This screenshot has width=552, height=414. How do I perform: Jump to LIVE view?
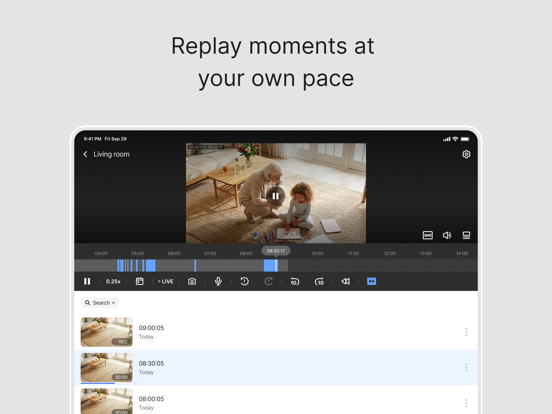tap(165, 281)
